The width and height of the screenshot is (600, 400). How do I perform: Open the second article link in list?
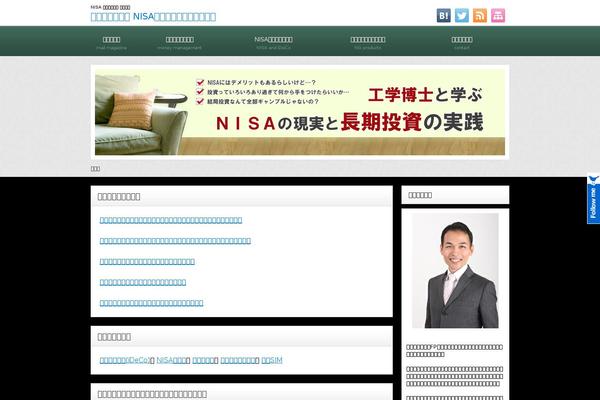tap(175, 241)
